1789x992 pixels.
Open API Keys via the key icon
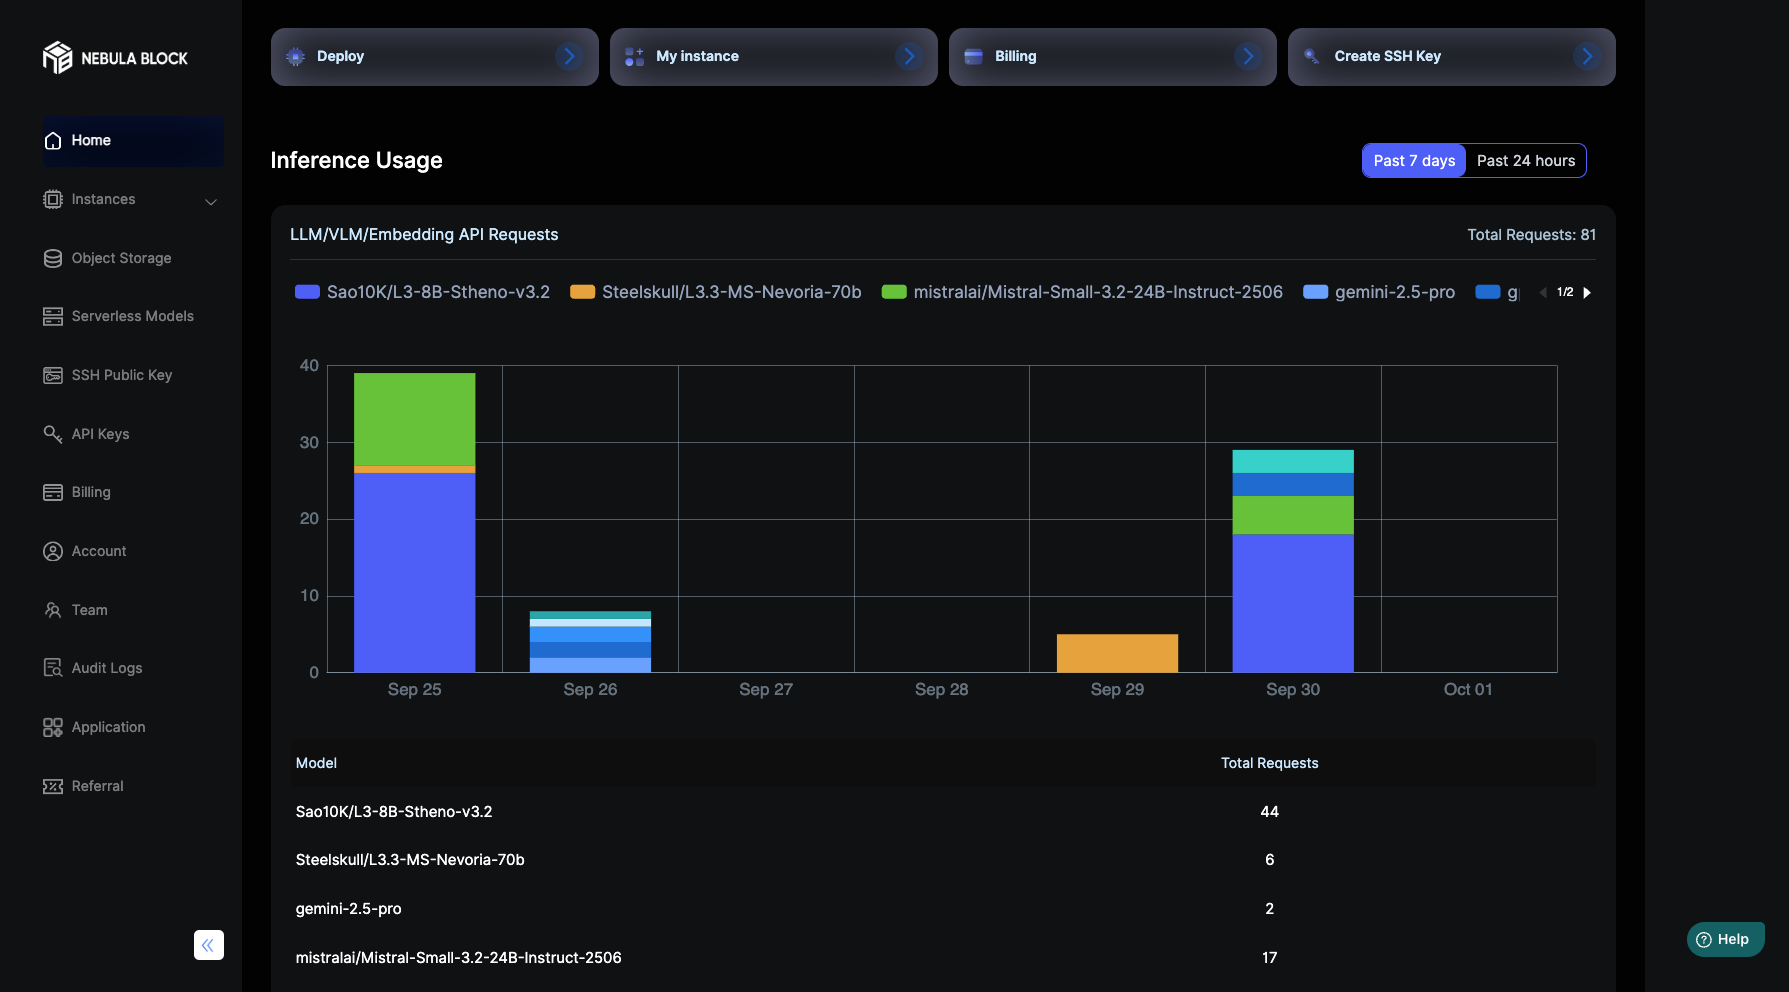53,433
